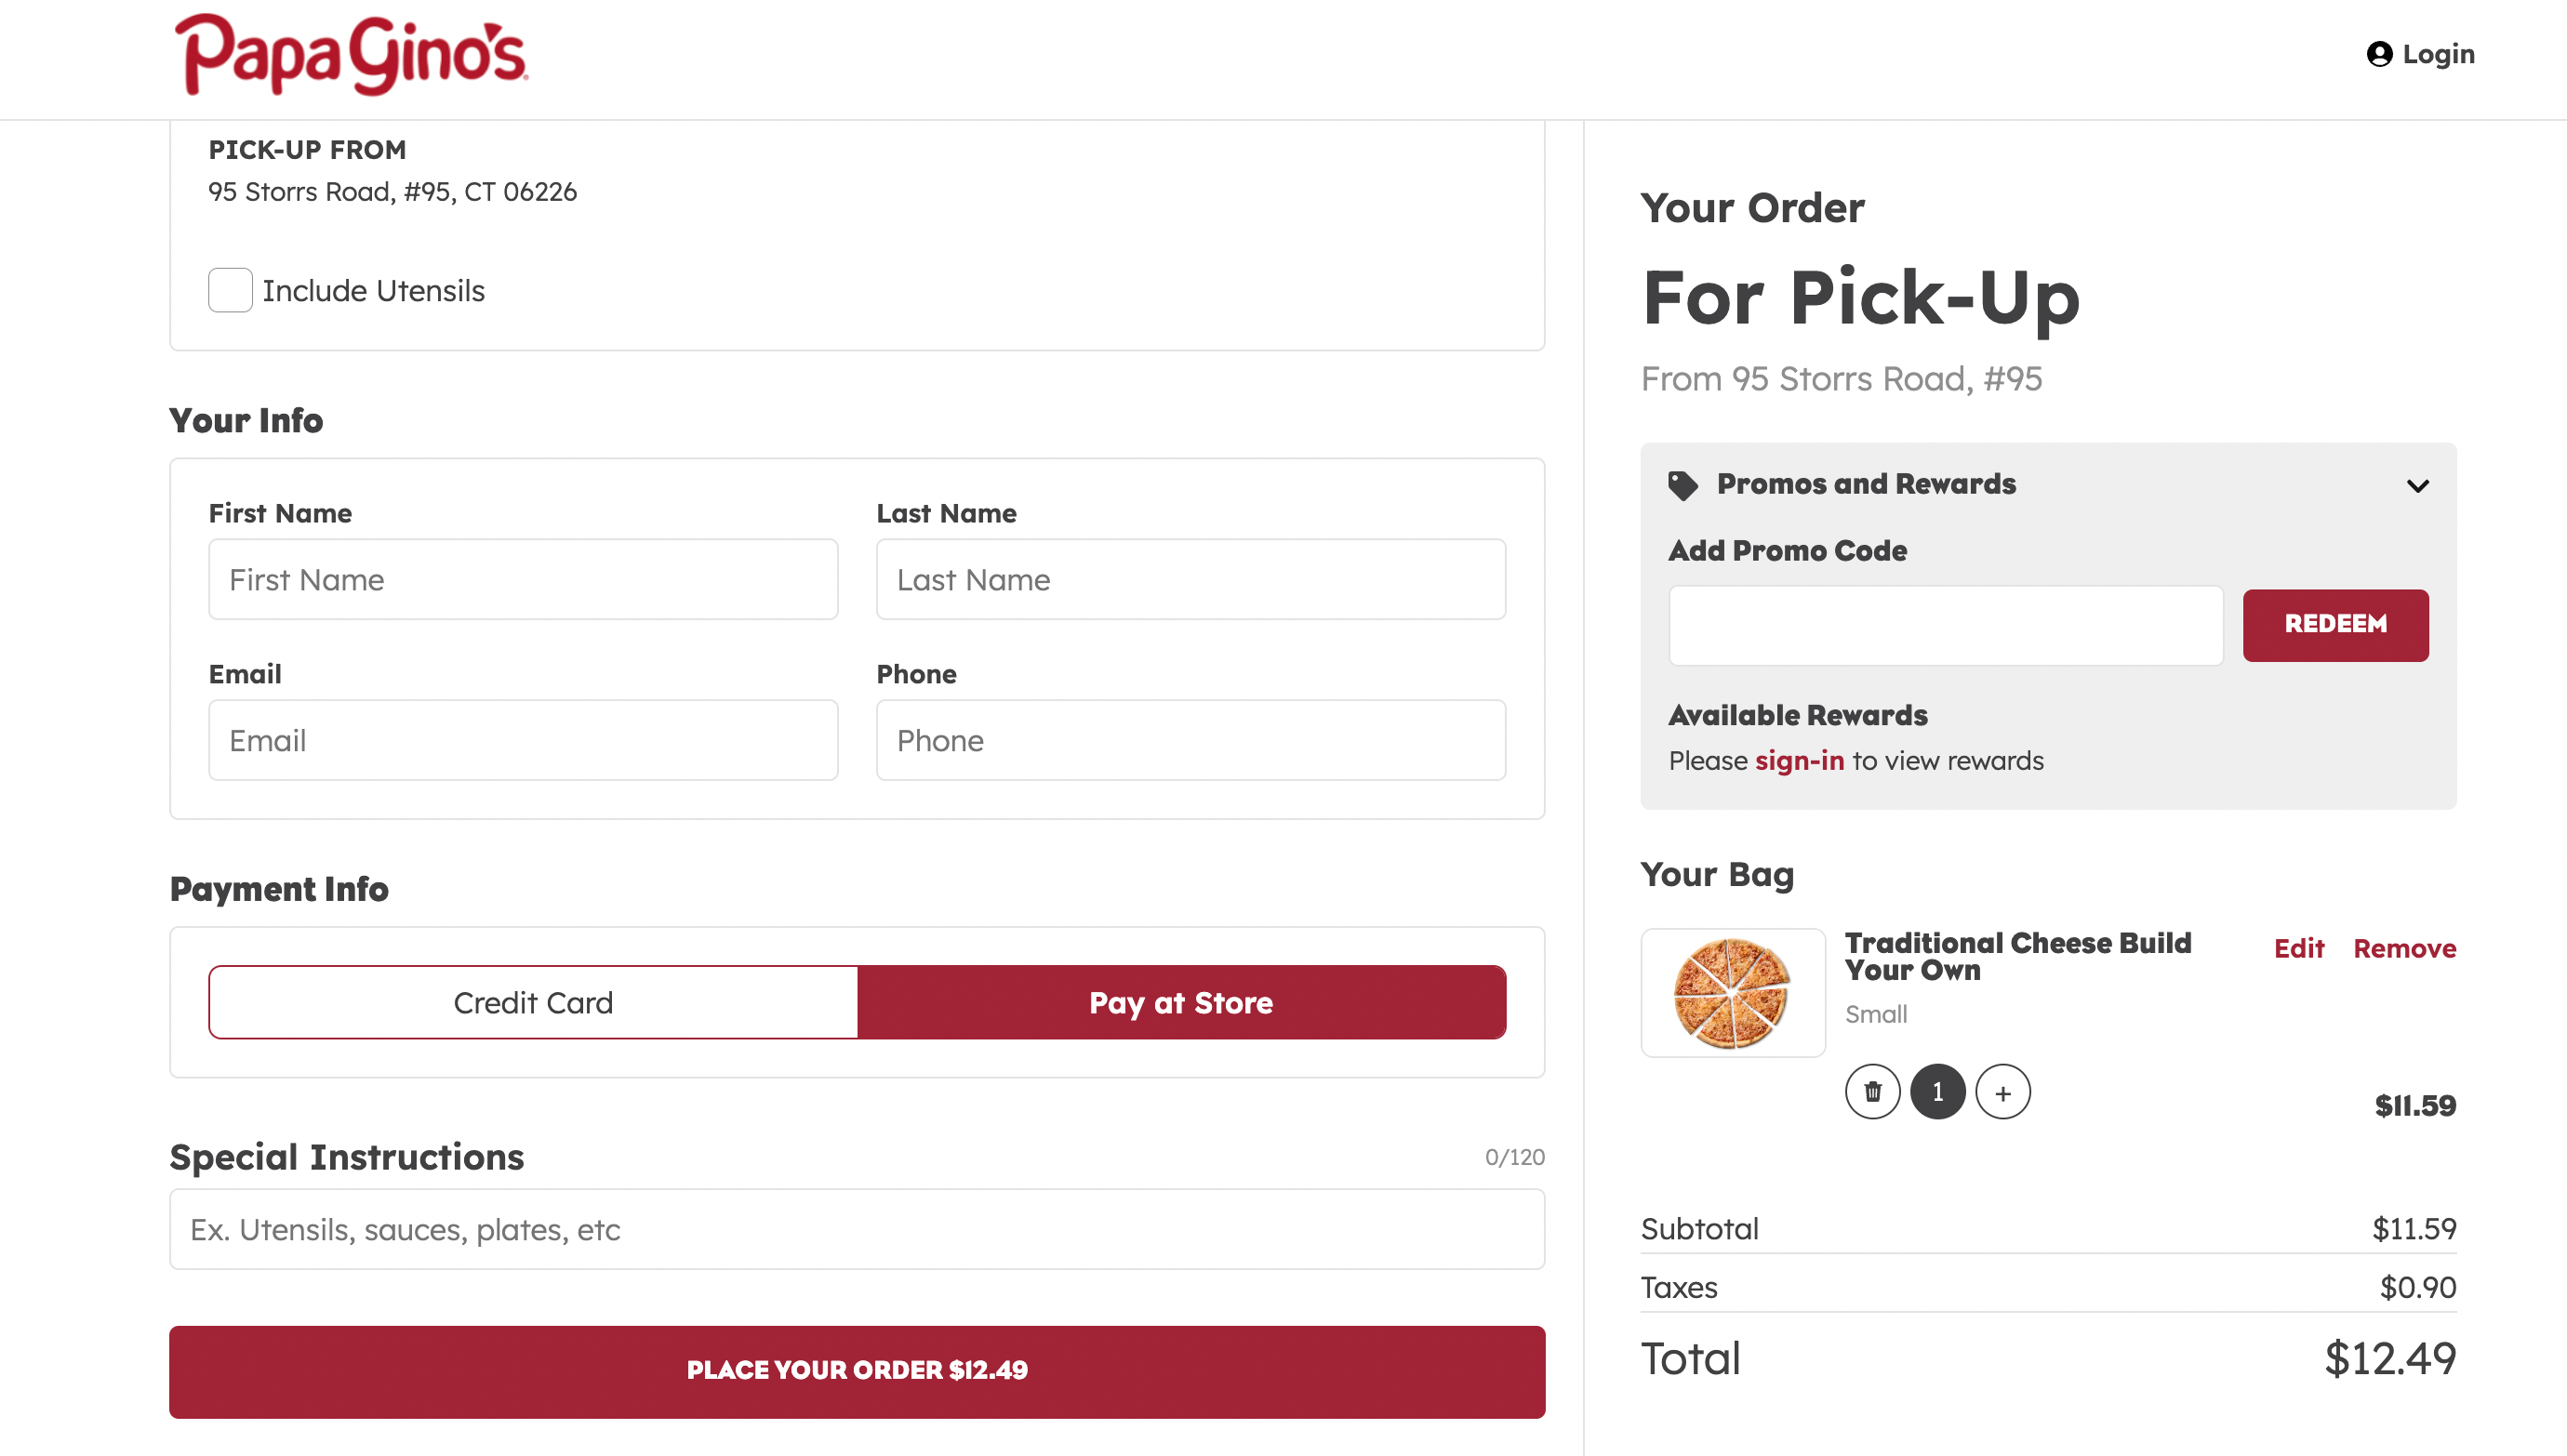This screenshot has width=2567, height=1456.
Task: Collapse the Promos and Rewards chevron
Action: [x=2419, y=484]
